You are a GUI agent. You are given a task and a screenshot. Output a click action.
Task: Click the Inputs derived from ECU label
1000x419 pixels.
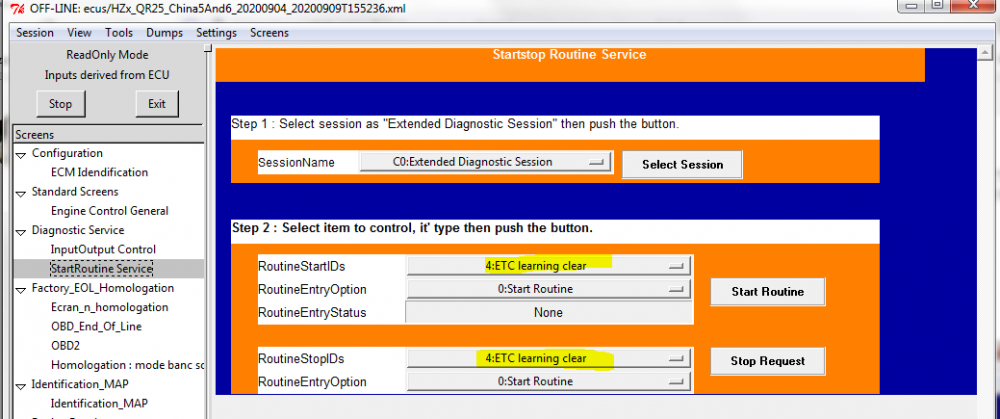click(x=107, y=75)
